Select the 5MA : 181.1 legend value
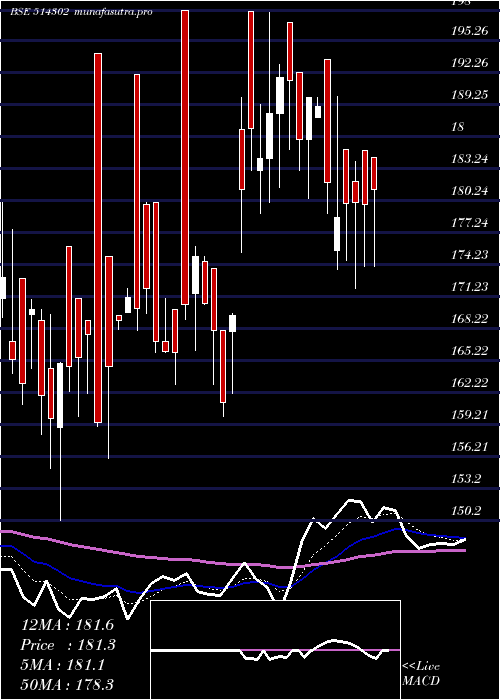This screenshot has height=700, width=500. point(63,665)
